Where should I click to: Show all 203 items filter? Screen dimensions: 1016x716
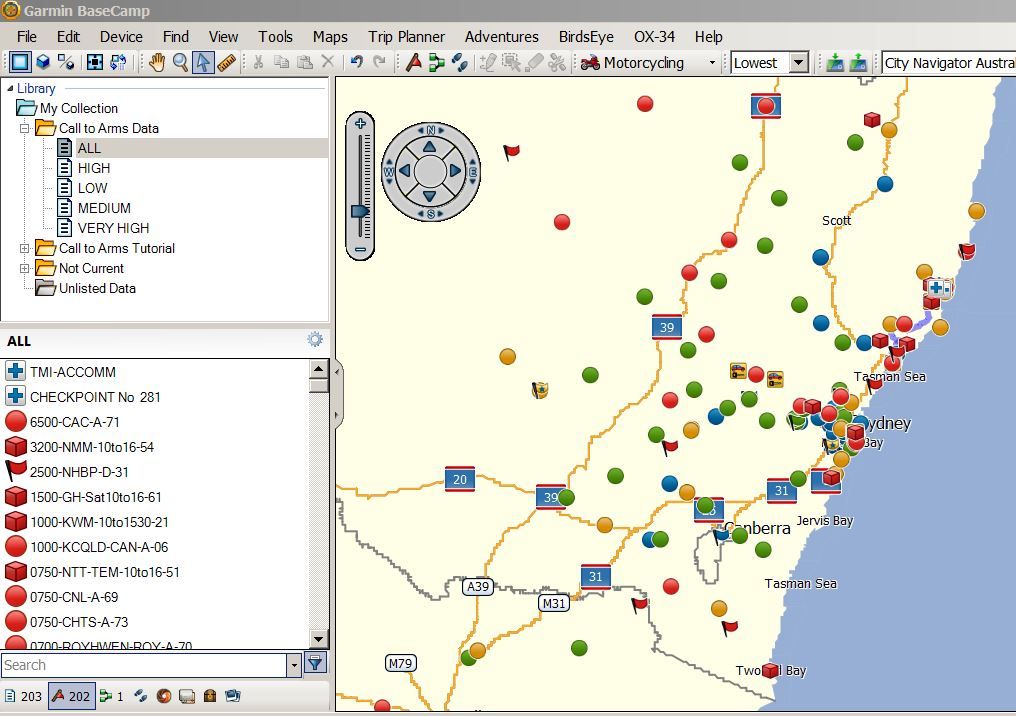click(x=23, y=696)
